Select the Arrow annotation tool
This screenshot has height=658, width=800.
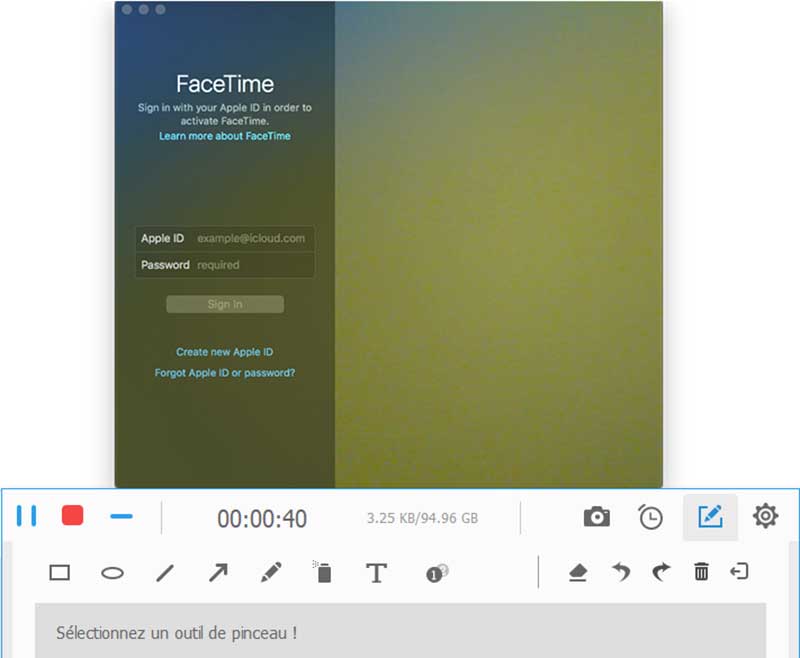pos(218,573)
